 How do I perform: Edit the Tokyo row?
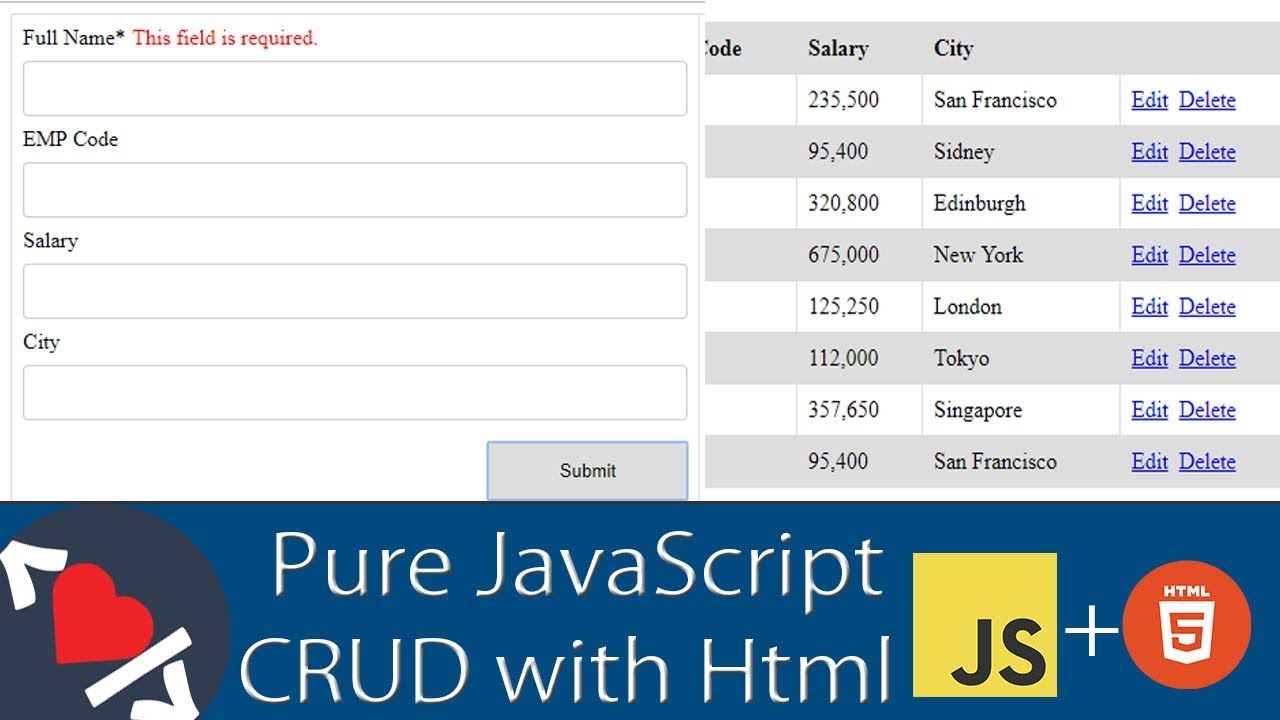coord(1149,358)
